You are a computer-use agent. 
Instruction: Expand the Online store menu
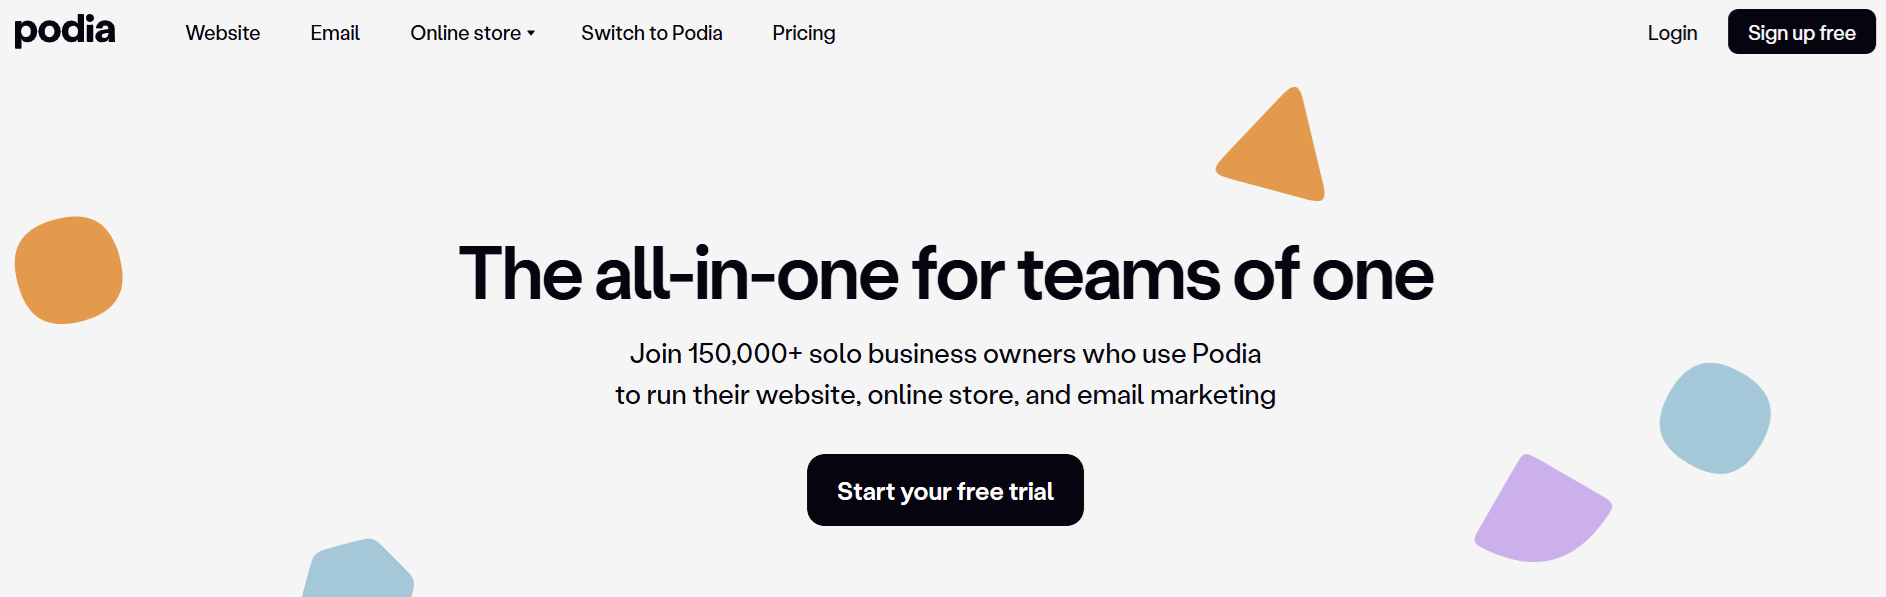(x=466, y=33)
